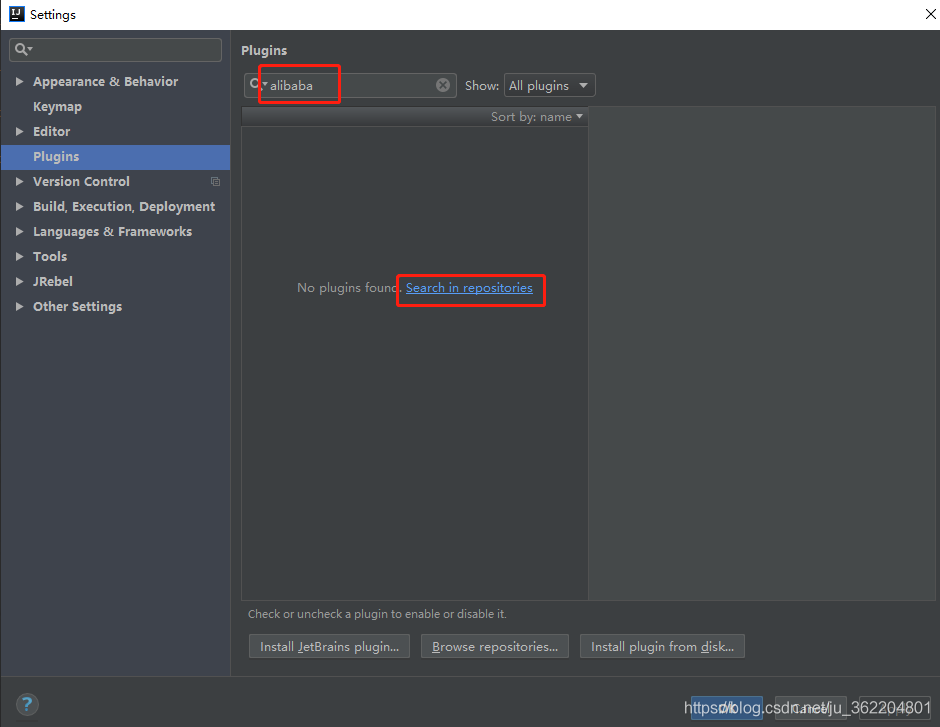This screenshot has width=940, height=727.
Task: Select Appearance & Behavior category
Action: pos(106,82)
